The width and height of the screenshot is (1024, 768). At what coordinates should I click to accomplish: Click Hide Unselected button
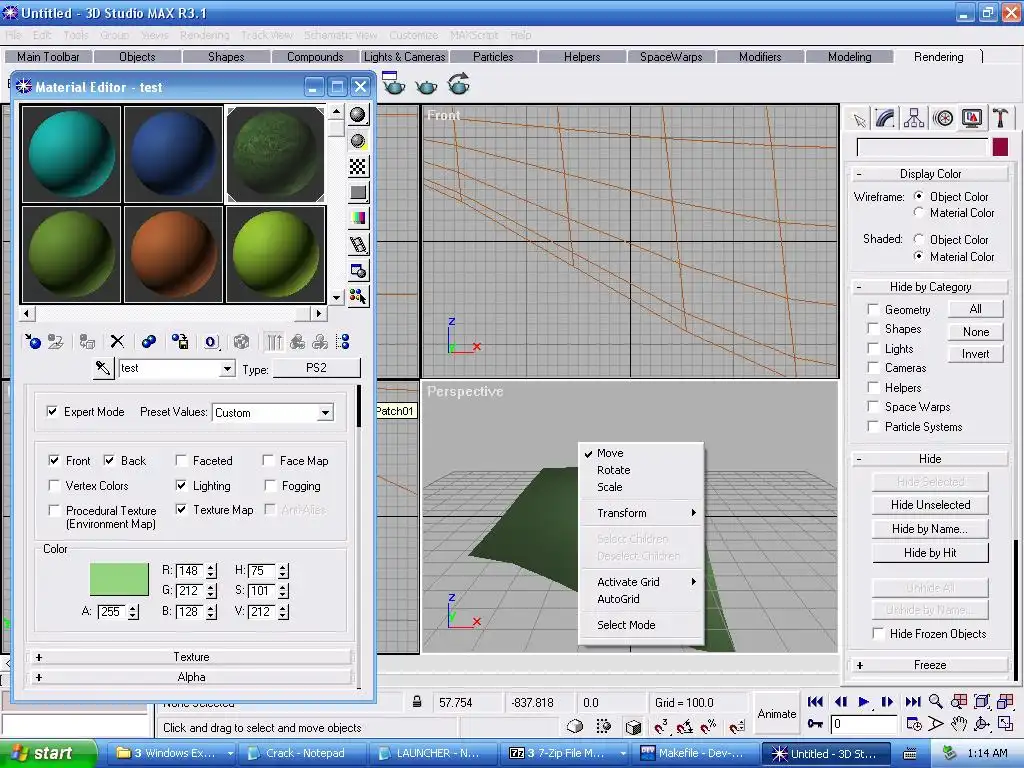[x=930, y=505]
